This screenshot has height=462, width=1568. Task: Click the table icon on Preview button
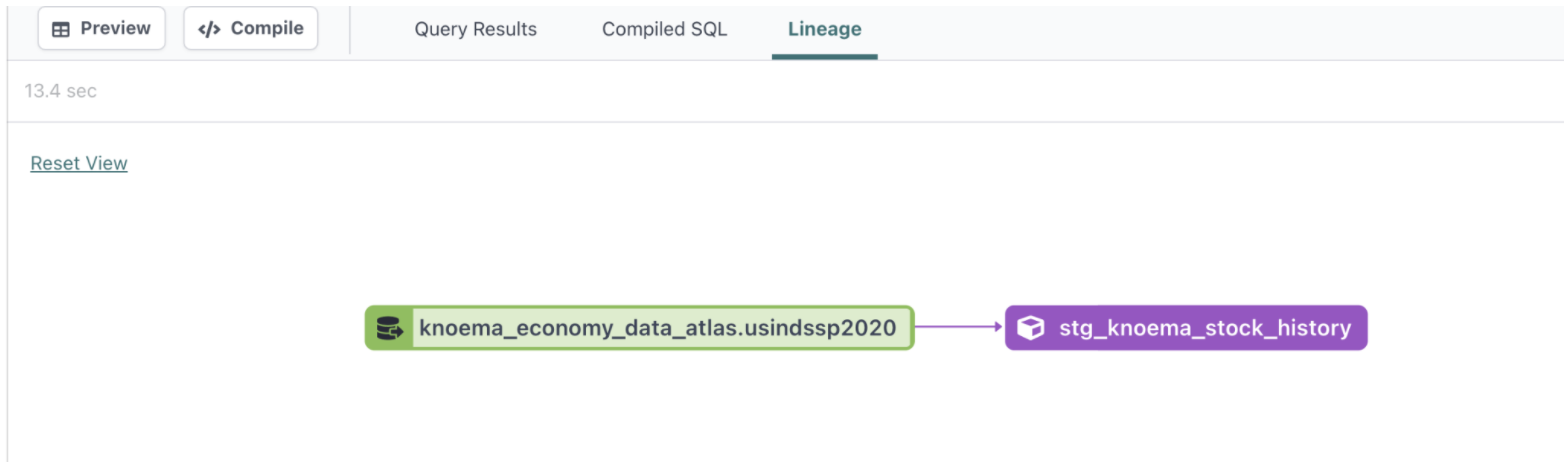(x=61, y=29)
